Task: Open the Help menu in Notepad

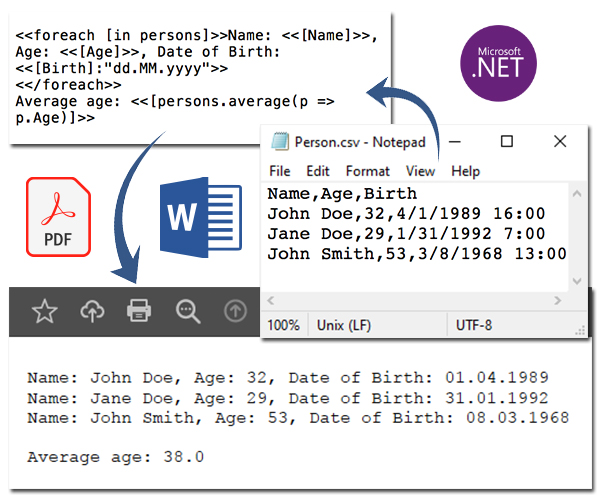Action: point(466,171)
